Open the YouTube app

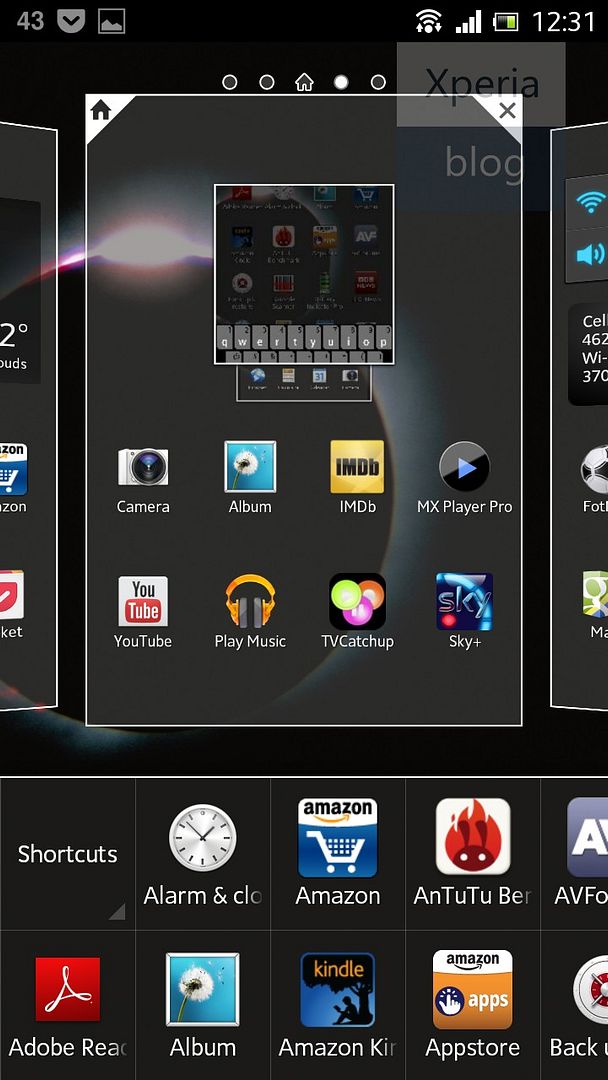point(143,613)
